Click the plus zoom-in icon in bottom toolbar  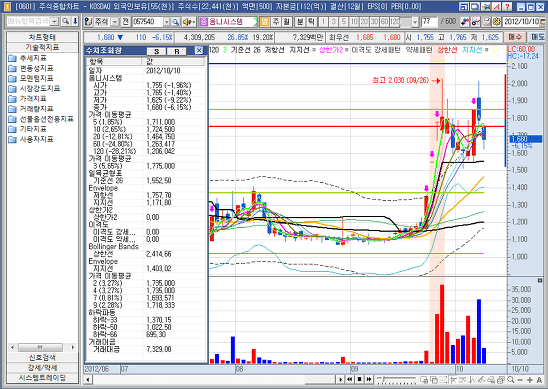(530, 380)
